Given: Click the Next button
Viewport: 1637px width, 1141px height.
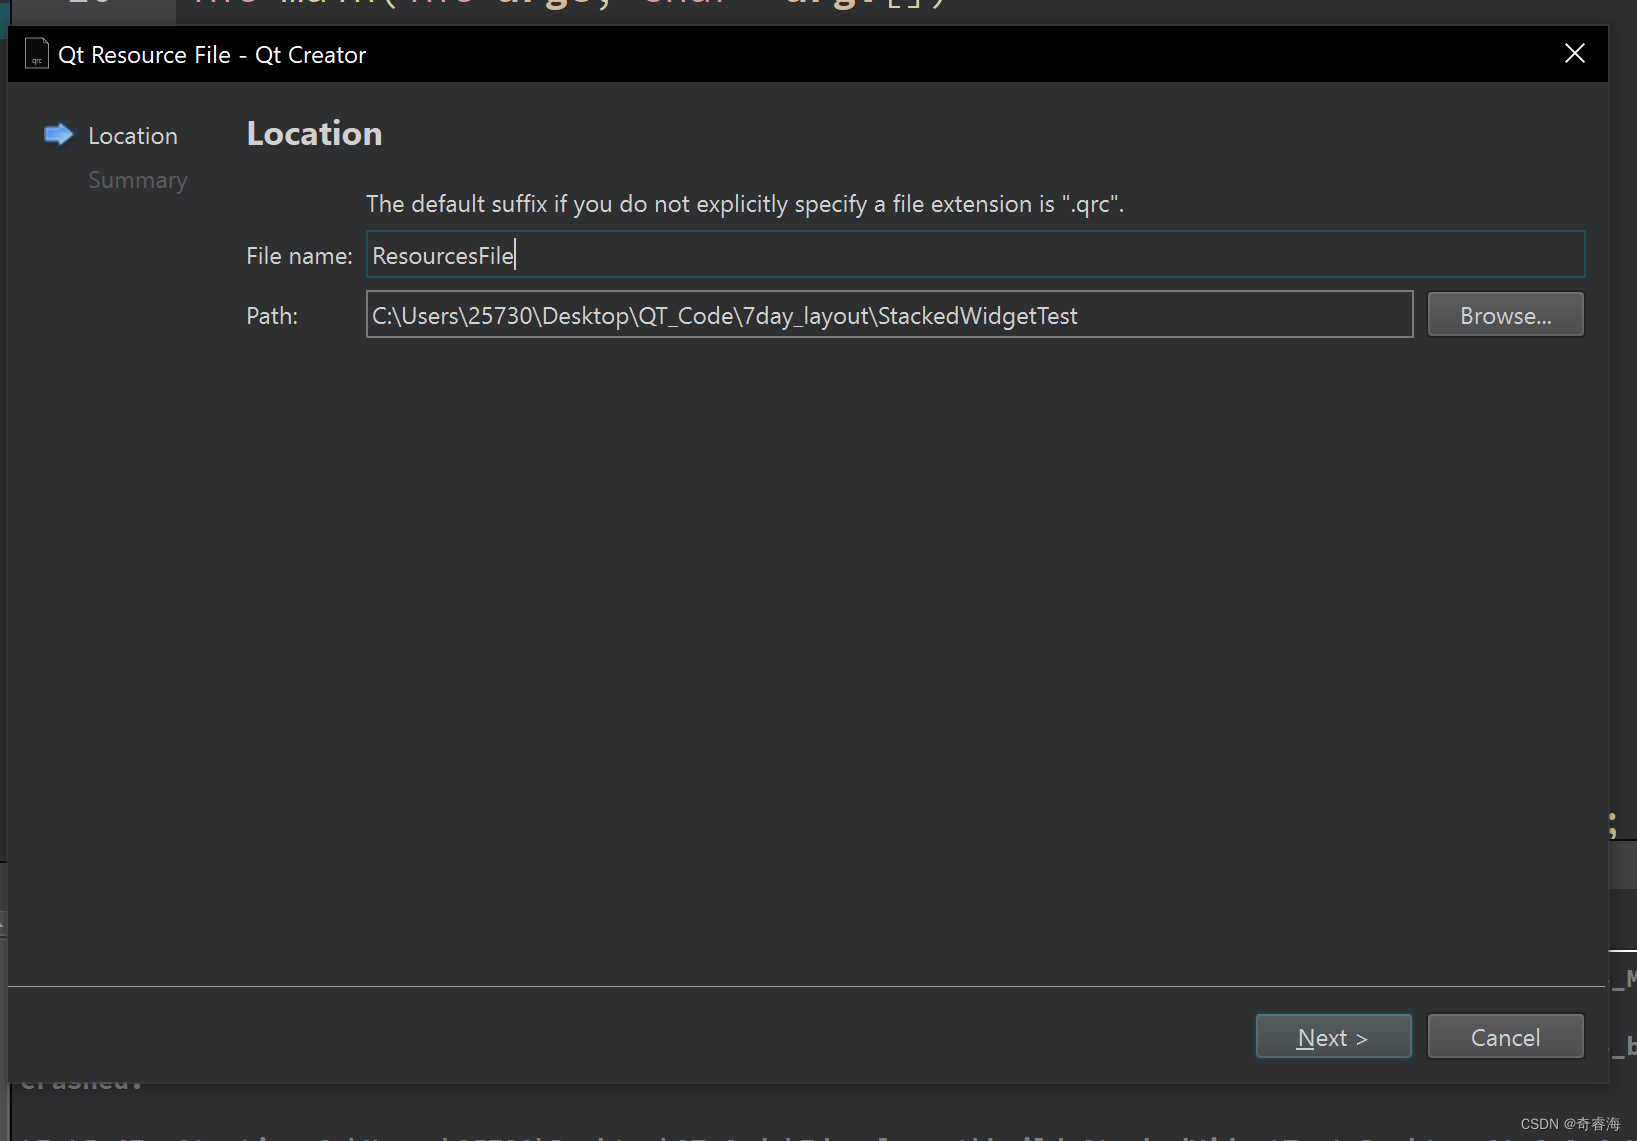Looking at the screenshot, I should [1333, 1037].
